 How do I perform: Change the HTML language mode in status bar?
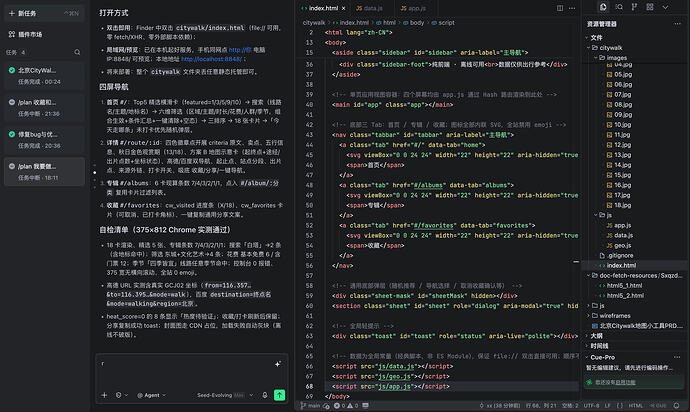[x=636, y=405]
